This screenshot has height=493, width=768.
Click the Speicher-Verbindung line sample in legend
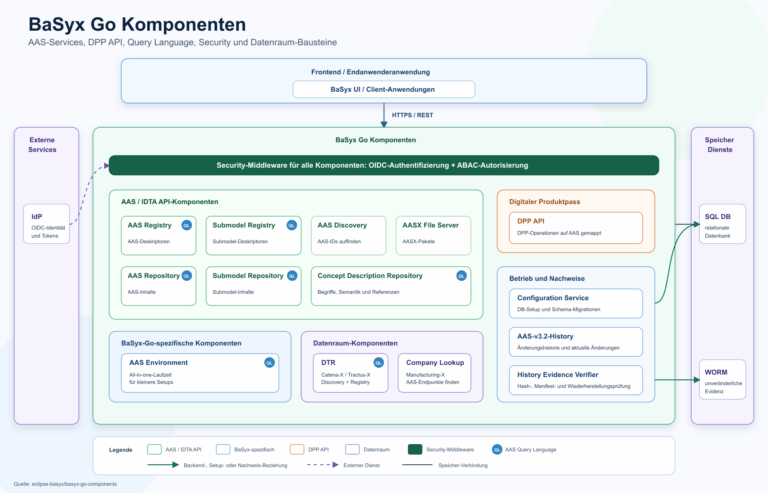(417, 465)
